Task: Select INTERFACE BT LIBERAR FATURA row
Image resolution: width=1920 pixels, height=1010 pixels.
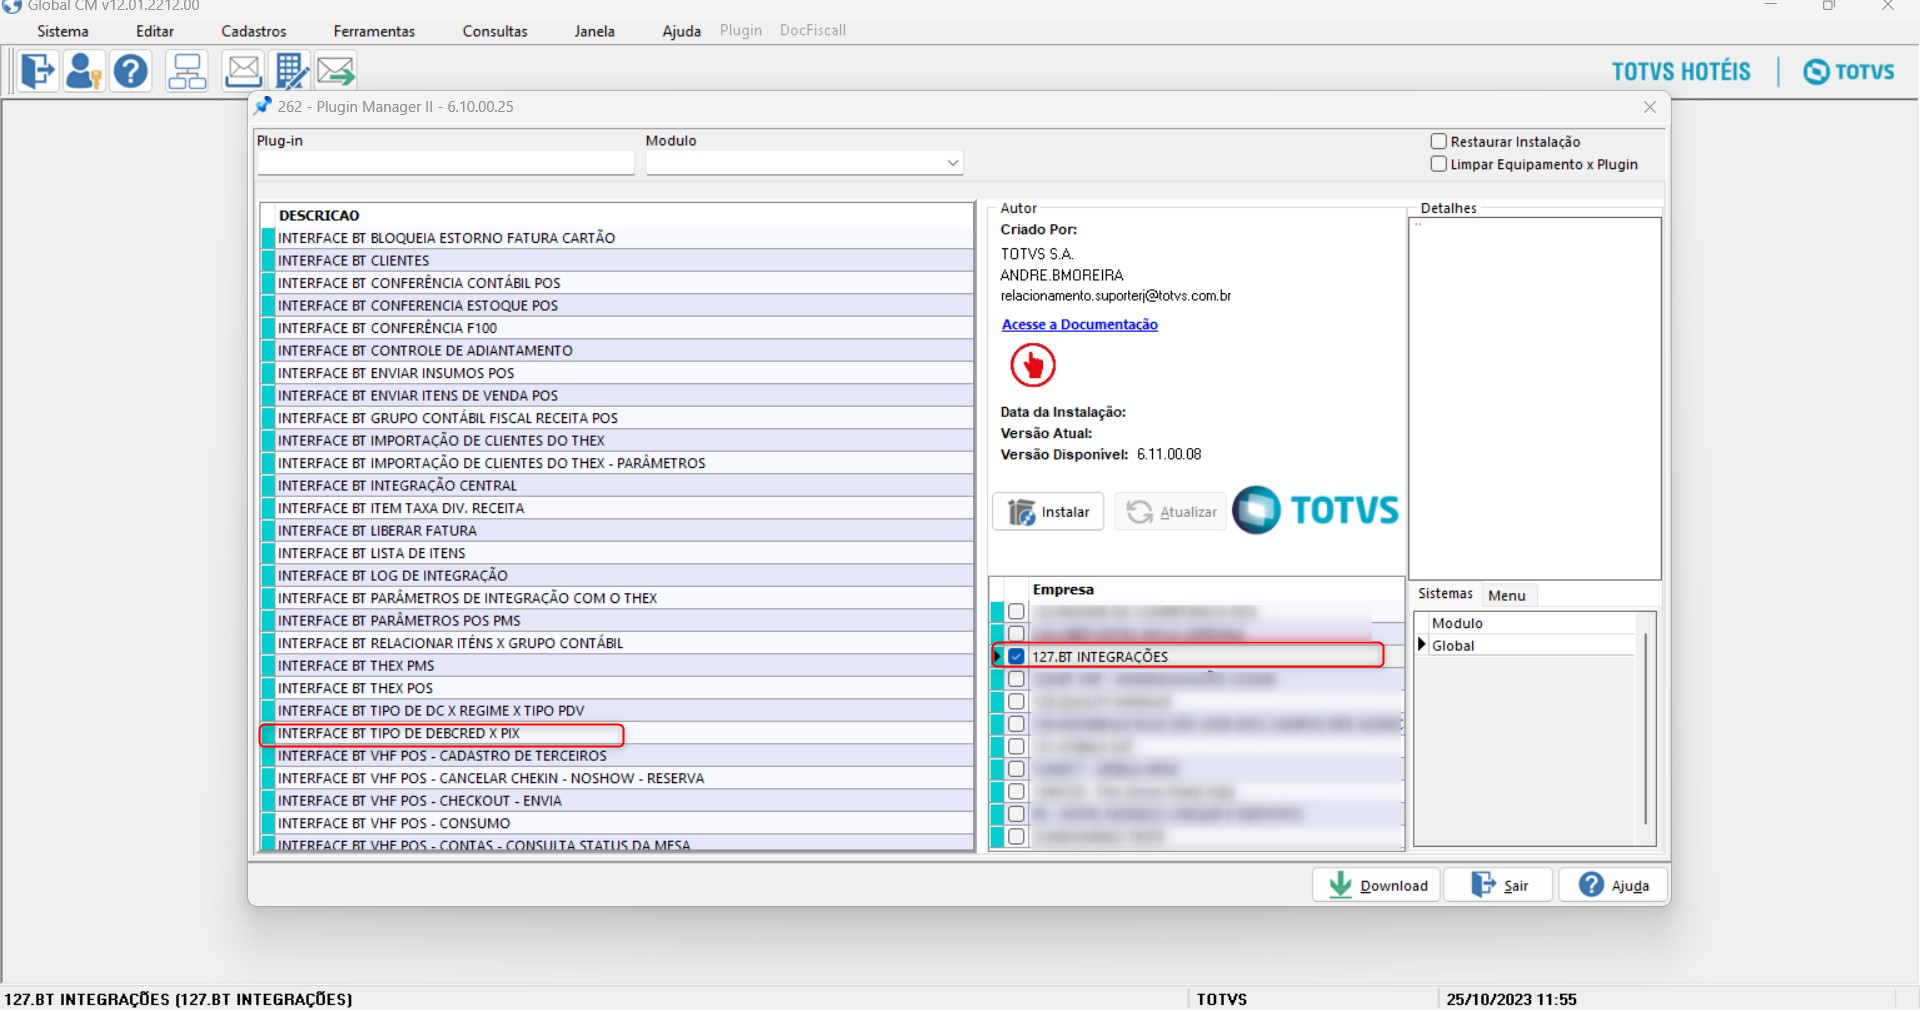Action: pos(618,531)
